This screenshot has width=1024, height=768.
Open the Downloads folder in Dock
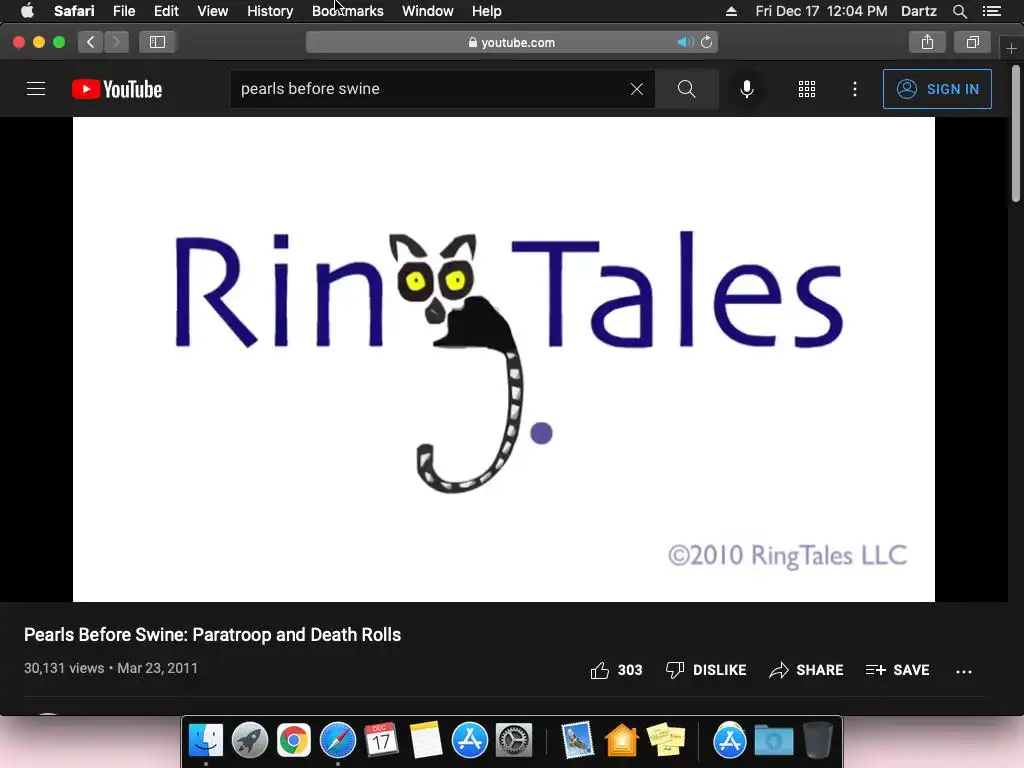[x=774, y=741]
